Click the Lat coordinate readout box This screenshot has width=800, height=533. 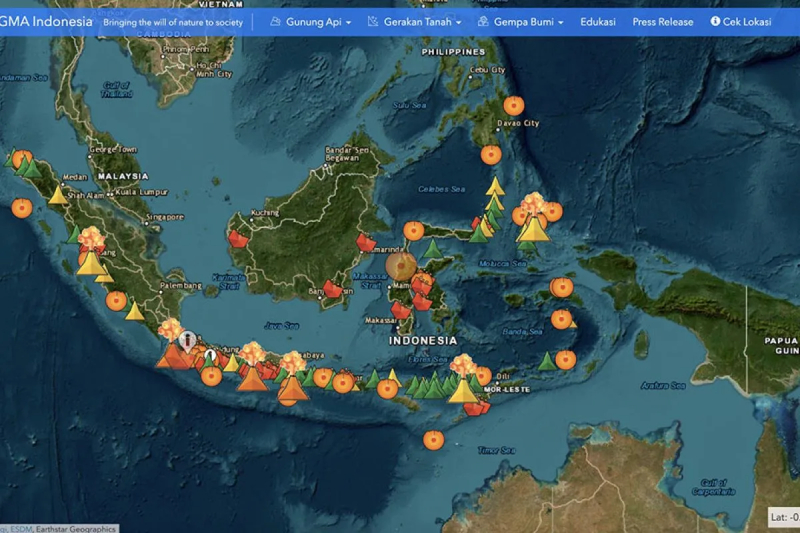[783, 517]
